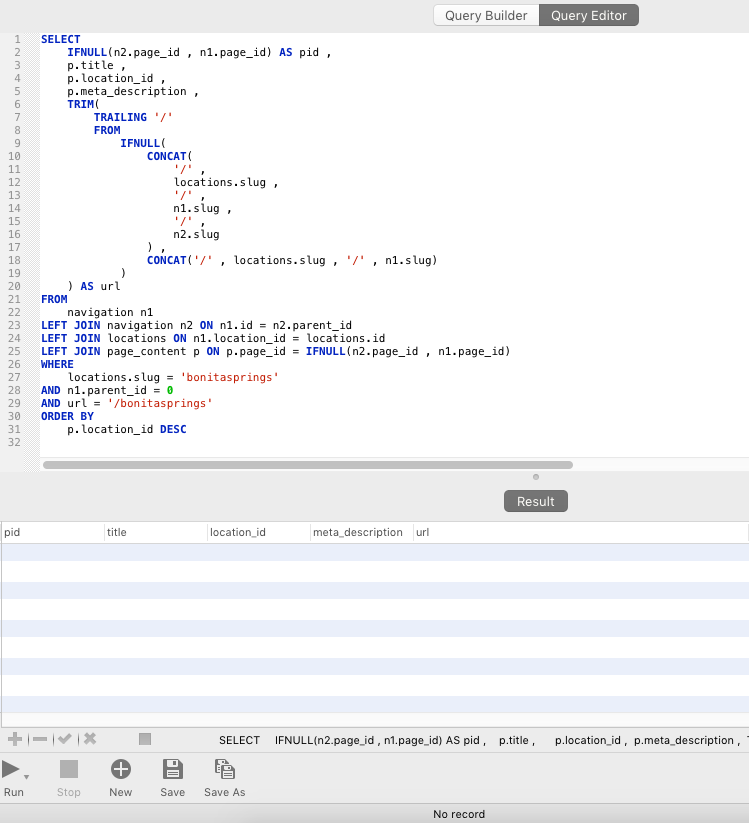Click the discard changes X icon
The height and width of the screenshot is (823, 749).
point(90,739)
